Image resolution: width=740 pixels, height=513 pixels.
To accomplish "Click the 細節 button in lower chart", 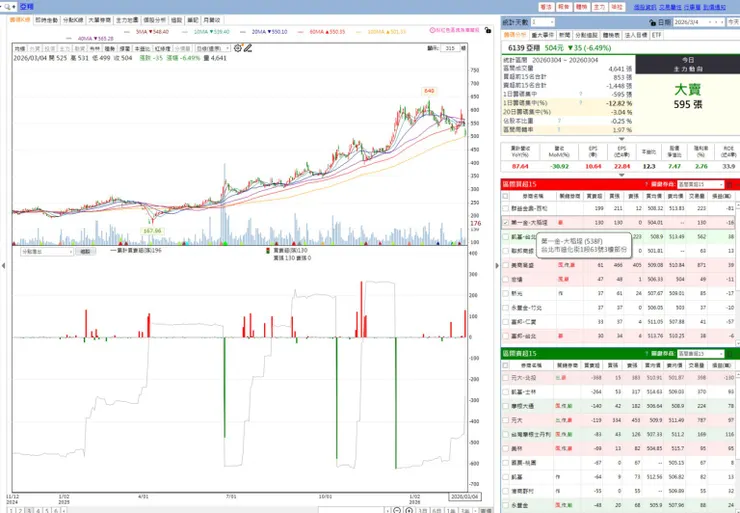I will [x=85, y=252].
